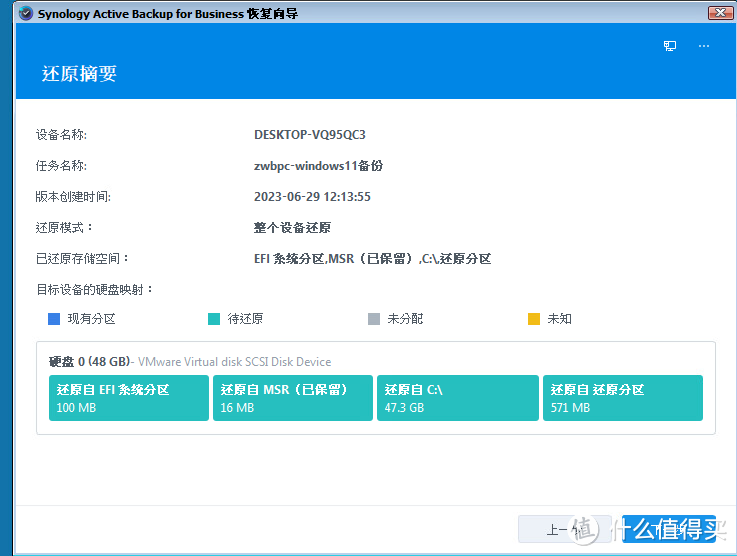737x556 pixels.
Task: Click the yellow 未知 legend swatch
Action: click(534, 319)
